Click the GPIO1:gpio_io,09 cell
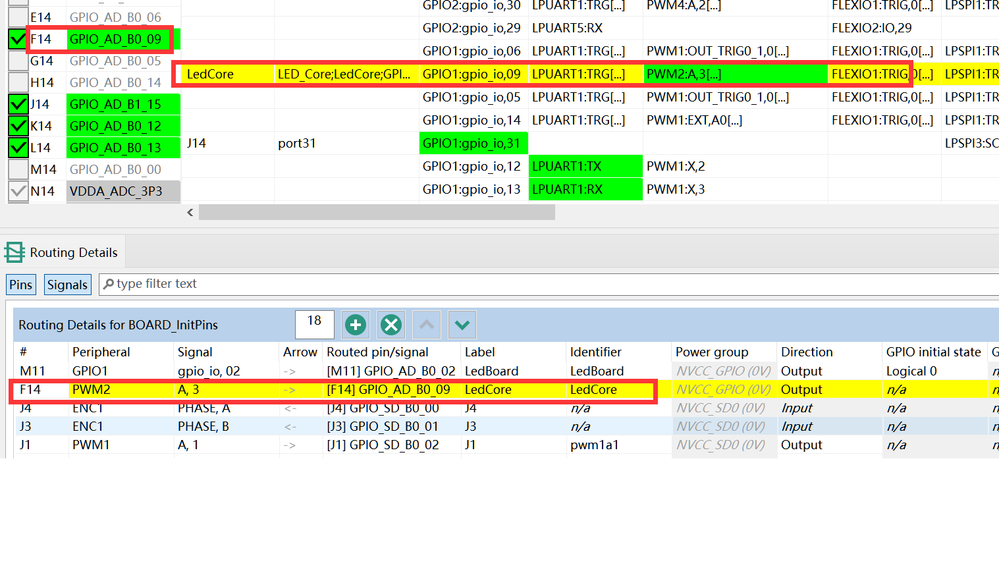999x581 pixels. point(473,74)
